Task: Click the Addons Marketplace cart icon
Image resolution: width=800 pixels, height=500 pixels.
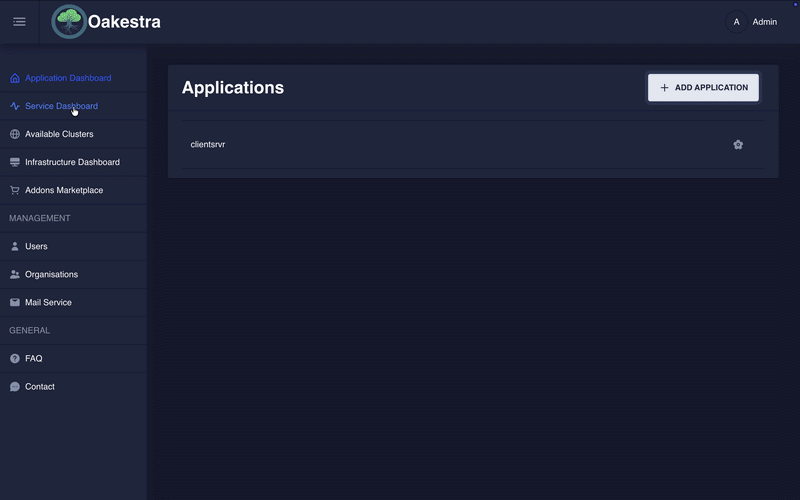Action: coord(15,190)
